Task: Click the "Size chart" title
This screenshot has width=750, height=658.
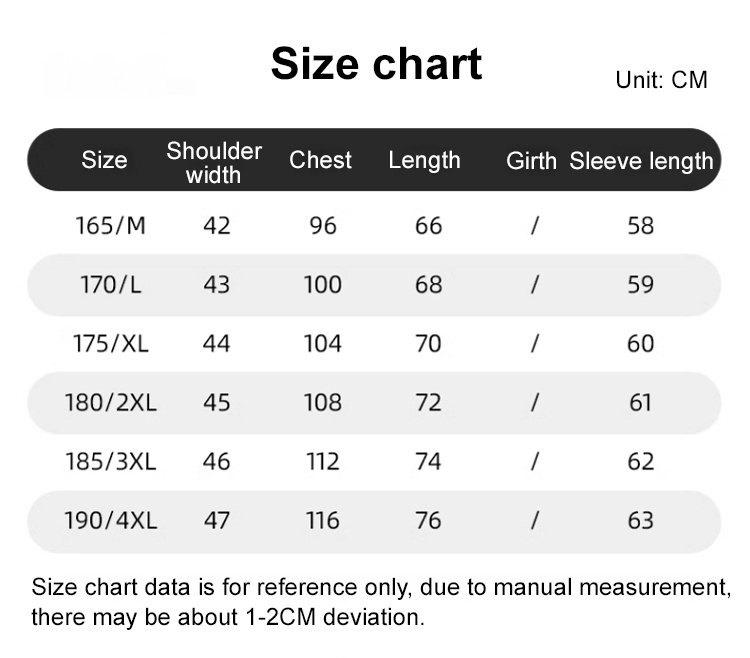Action: (376, 64)
